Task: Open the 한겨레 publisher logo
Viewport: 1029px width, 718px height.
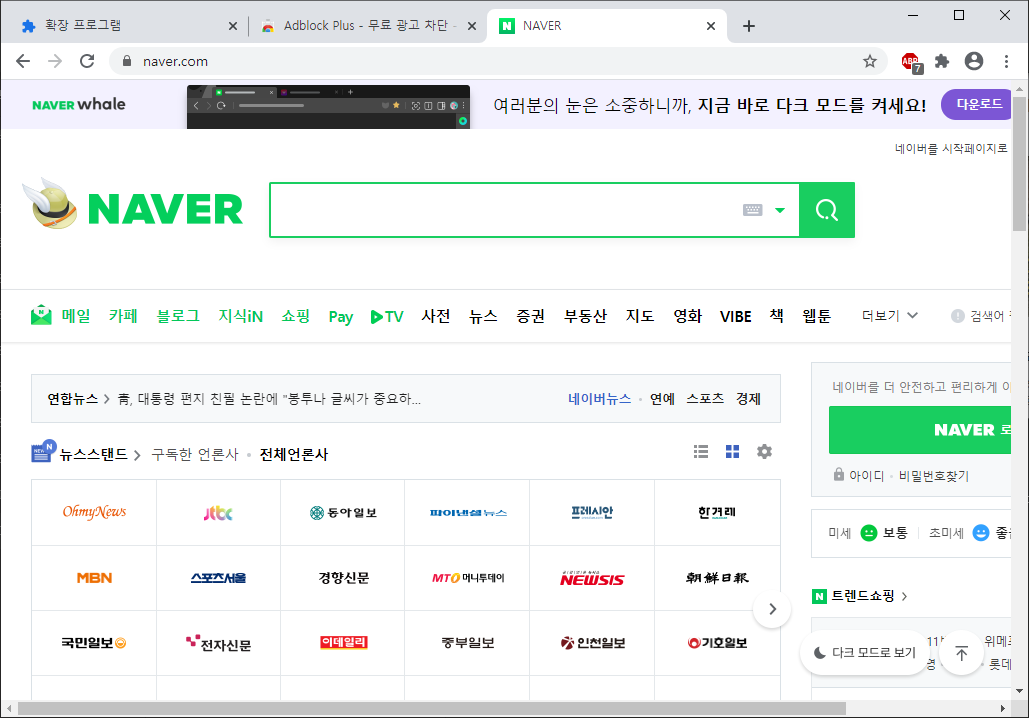Action: 717,513
